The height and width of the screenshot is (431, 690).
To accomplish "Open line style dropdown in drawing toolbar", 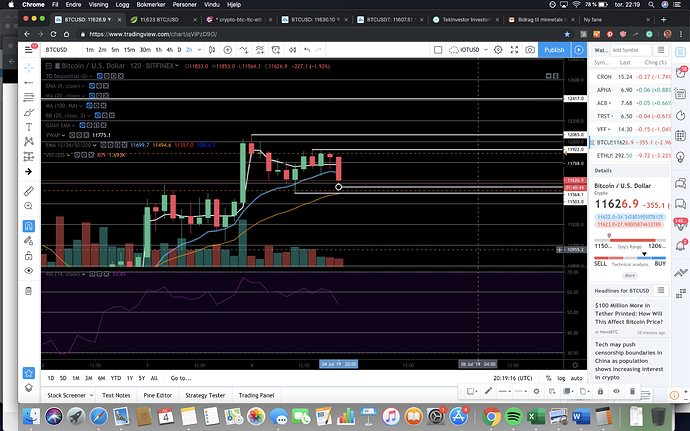I will [521, 391].
